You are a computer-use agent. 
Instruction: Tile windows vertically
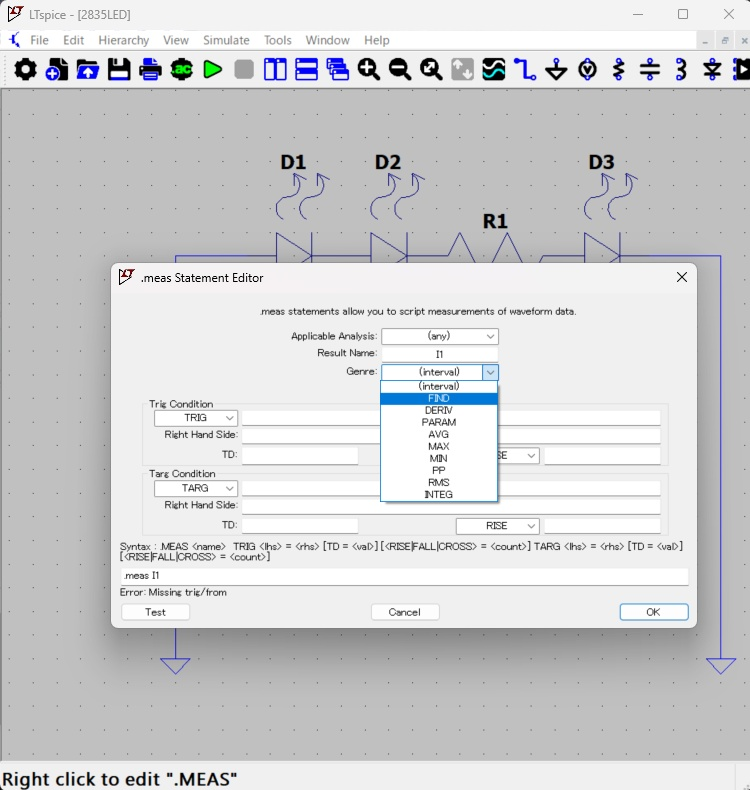[275, 70]
